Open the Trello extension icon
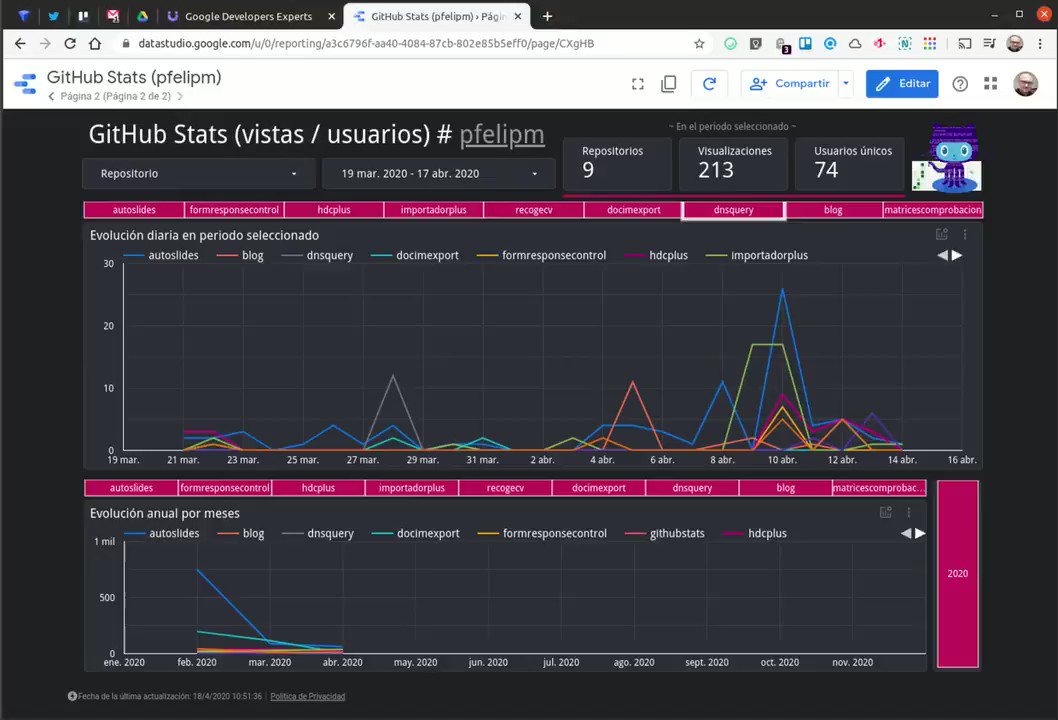 pos(805,44)
